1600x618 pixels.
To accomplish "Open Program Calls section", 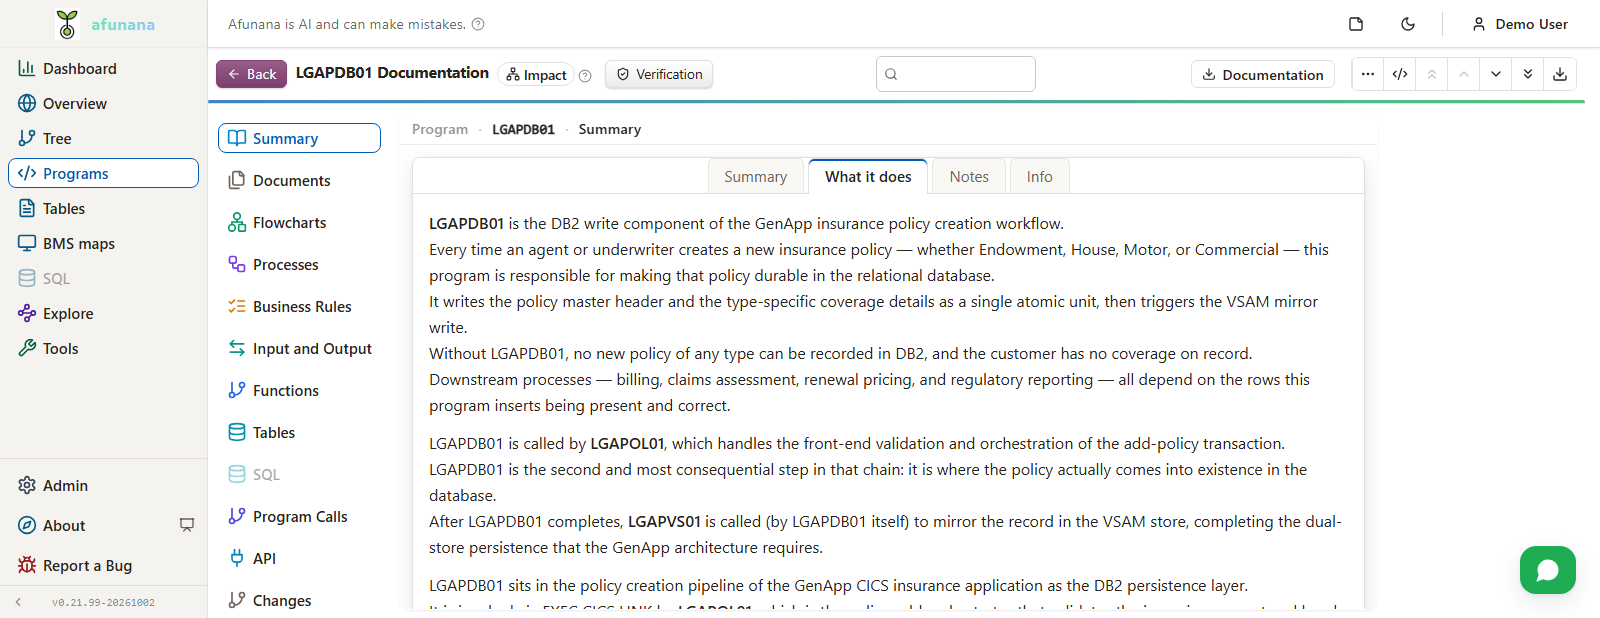I will (299, 516).
